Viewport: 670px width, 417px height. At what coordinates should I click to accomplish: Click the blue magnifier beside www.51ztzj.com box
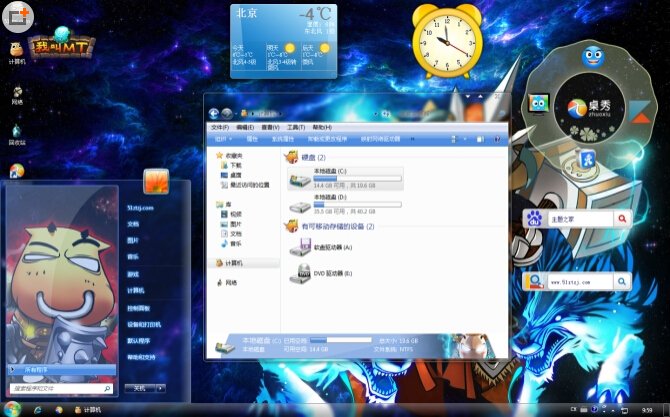pyautogui.click(x=622, y=282)
